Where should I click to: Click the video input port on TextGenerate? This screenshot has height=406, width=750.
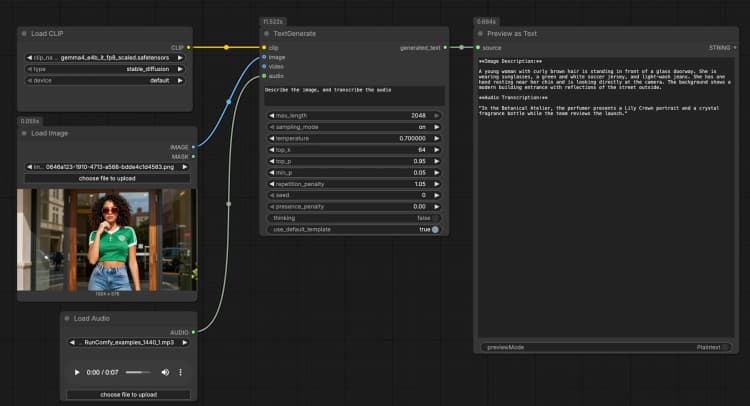pyautogui.click(x=264, y=66)
